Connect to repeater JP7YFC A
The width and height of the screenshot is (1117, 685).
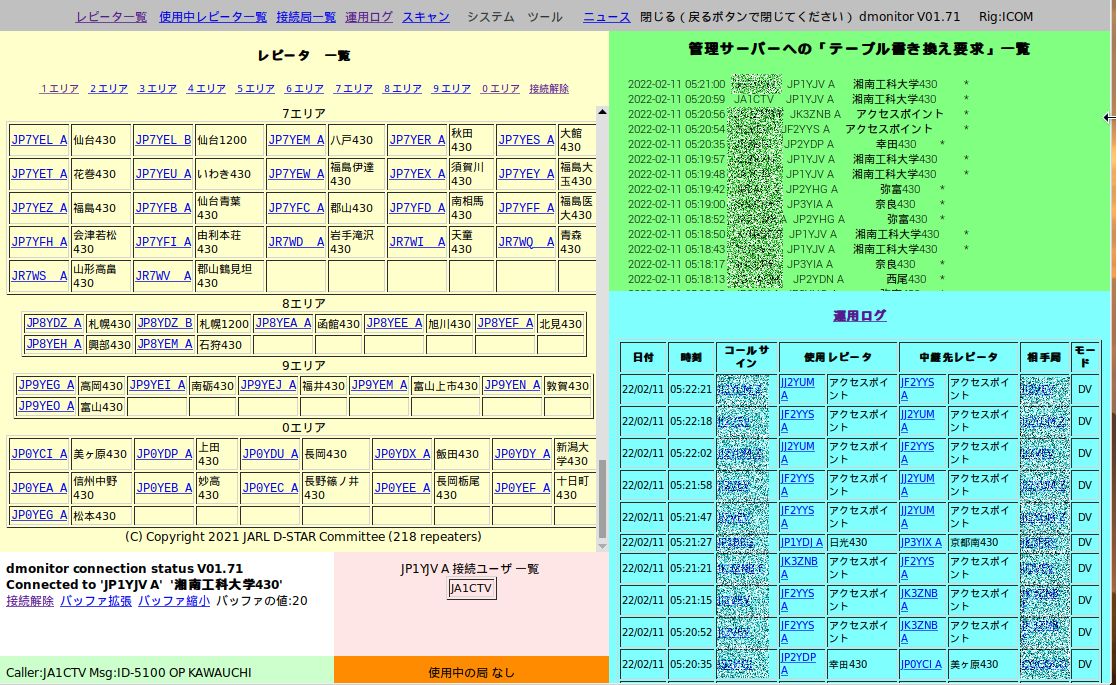(296, 207)
